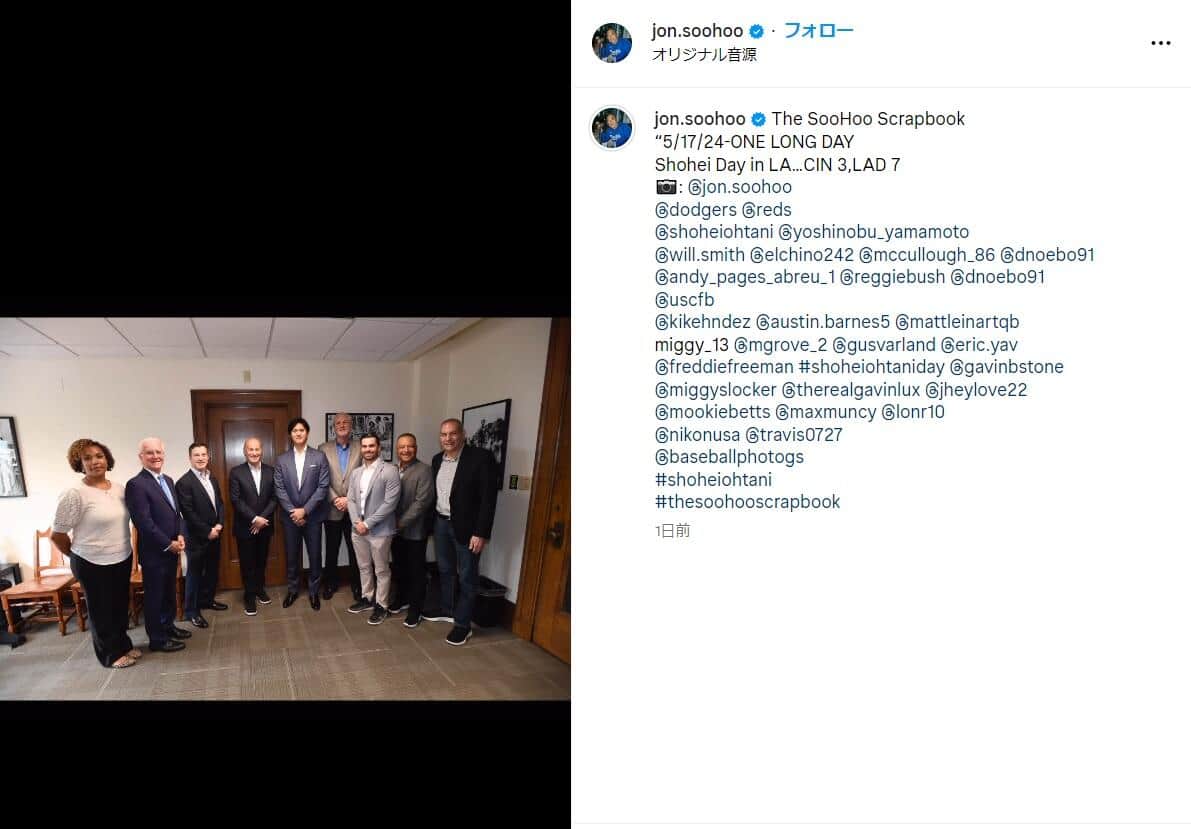1191x829 pixels.
Task: Open the @shoheiohtani mention
Action: [714, 232]
